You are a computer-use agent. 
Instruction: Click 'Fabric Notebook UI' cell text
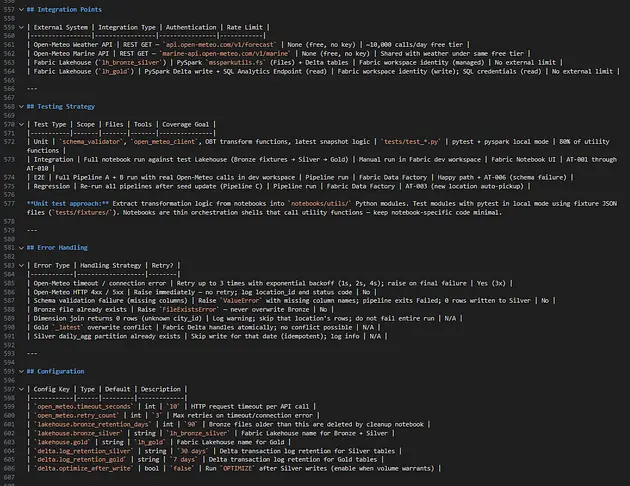[523, 159]
